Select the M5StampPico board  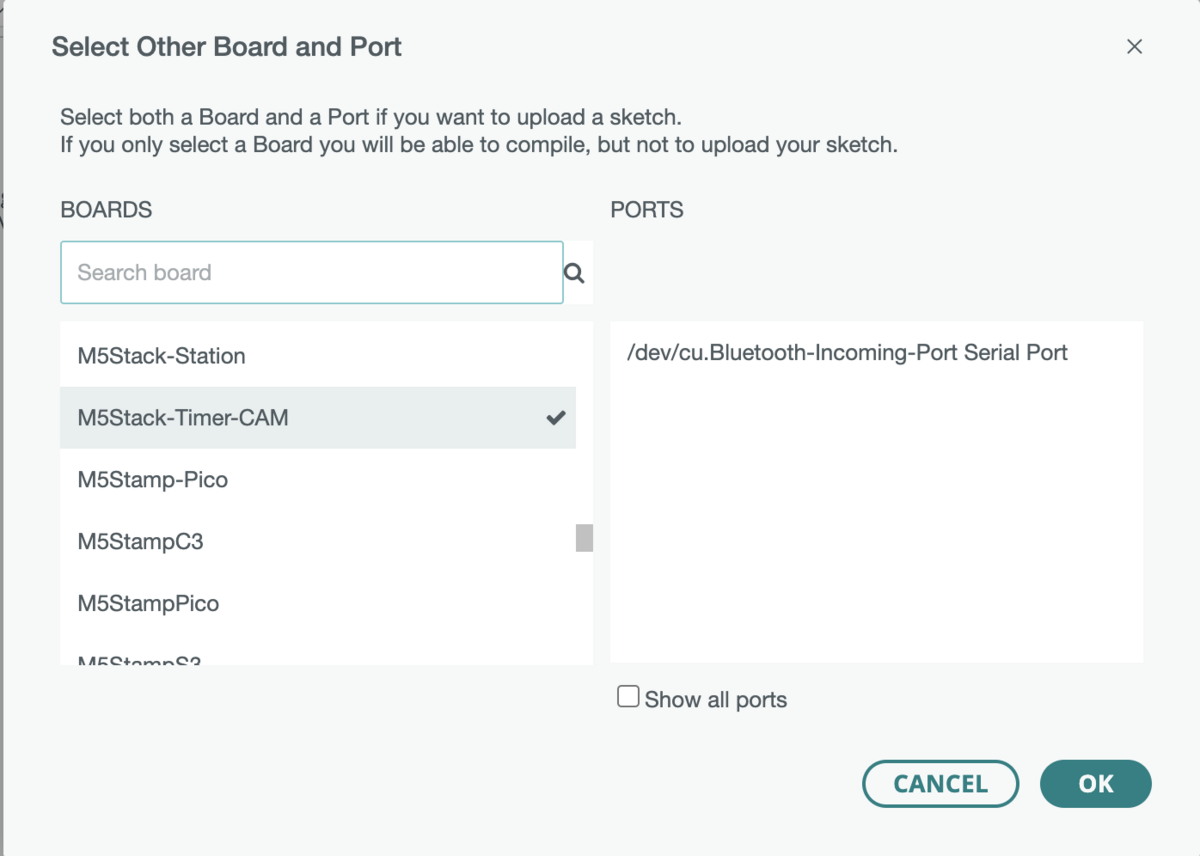tap(148, 604)
